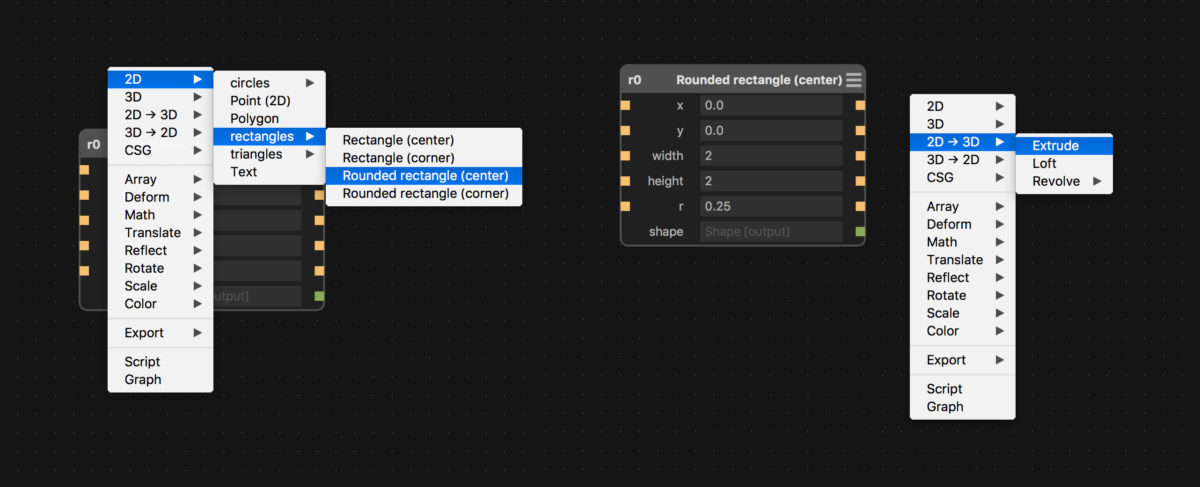Choose Polygon from the 2D submenu
Screen dimensions: 1200x487
tap(255, 118)
